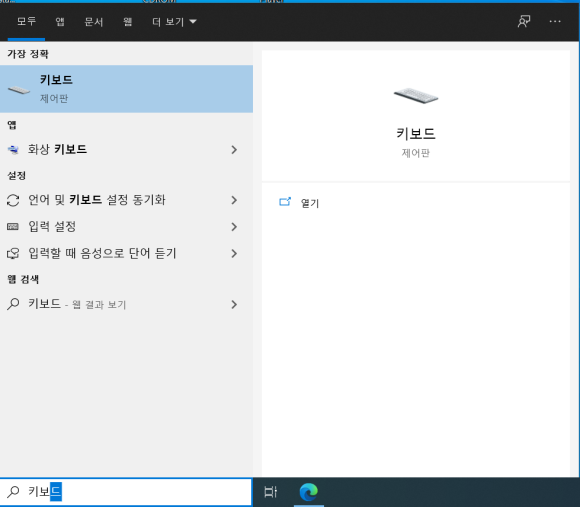Open Task View from the taskbar

271,492
